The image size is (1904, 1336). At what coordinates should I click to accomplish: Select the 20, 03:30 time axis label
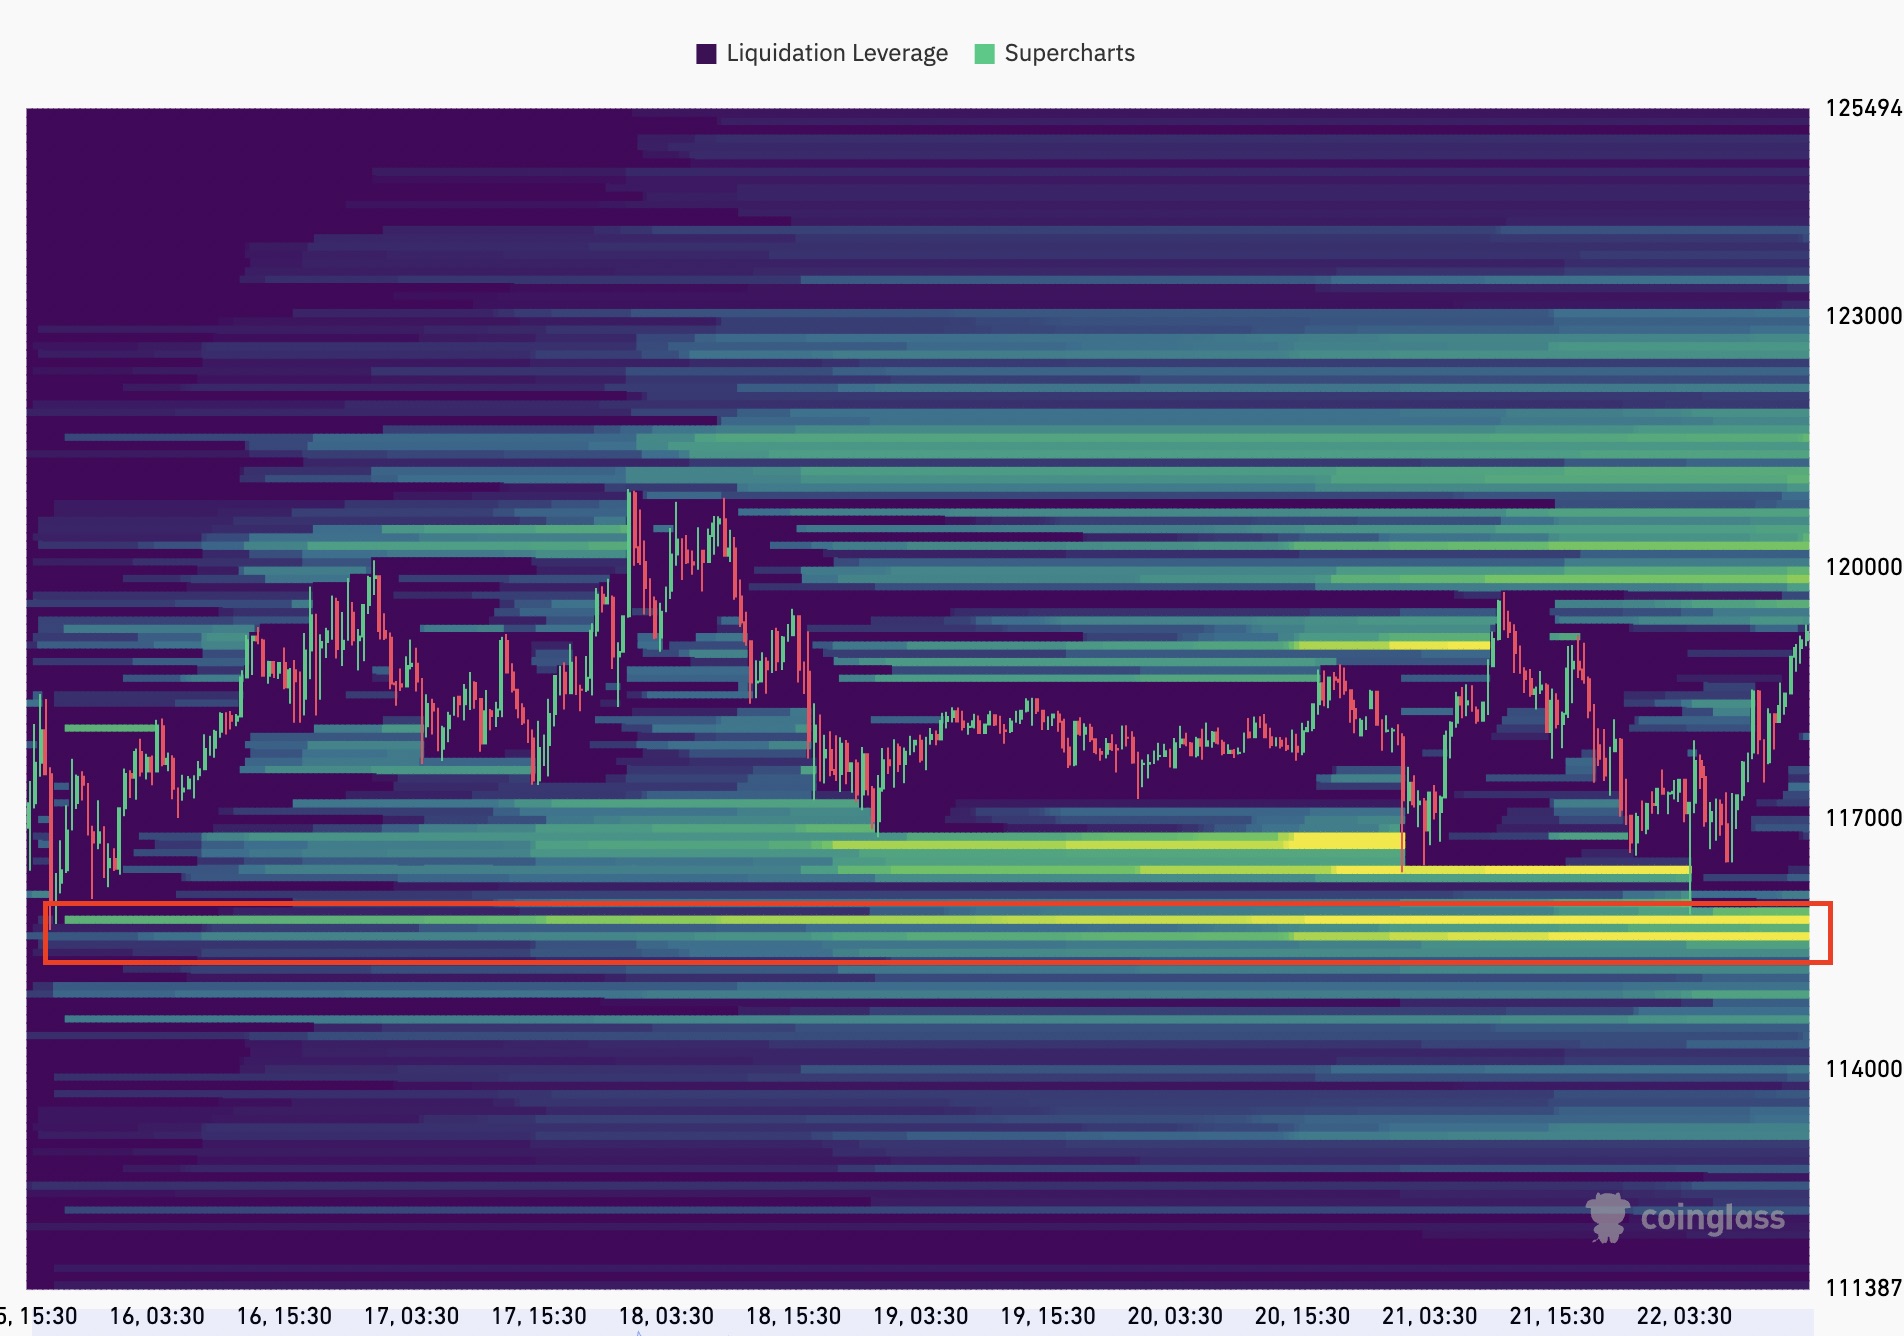pyautogui.click(x=1175, y=1316)
